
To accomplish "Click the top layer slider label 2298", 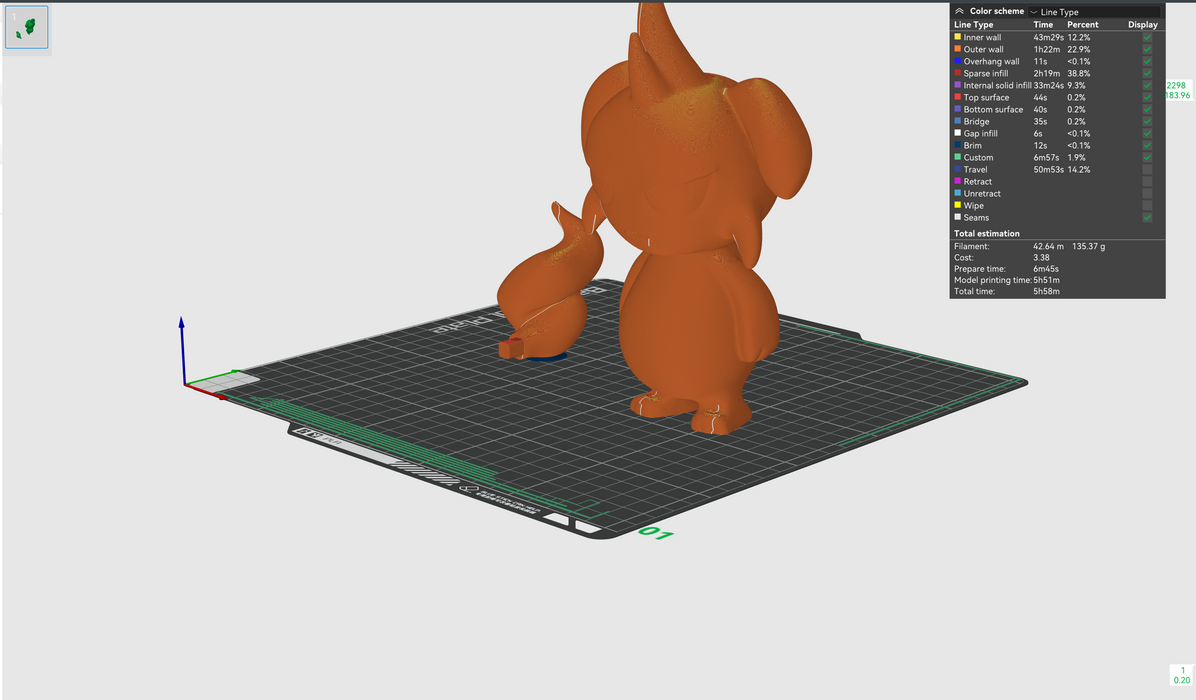I will coord(1176,85).
